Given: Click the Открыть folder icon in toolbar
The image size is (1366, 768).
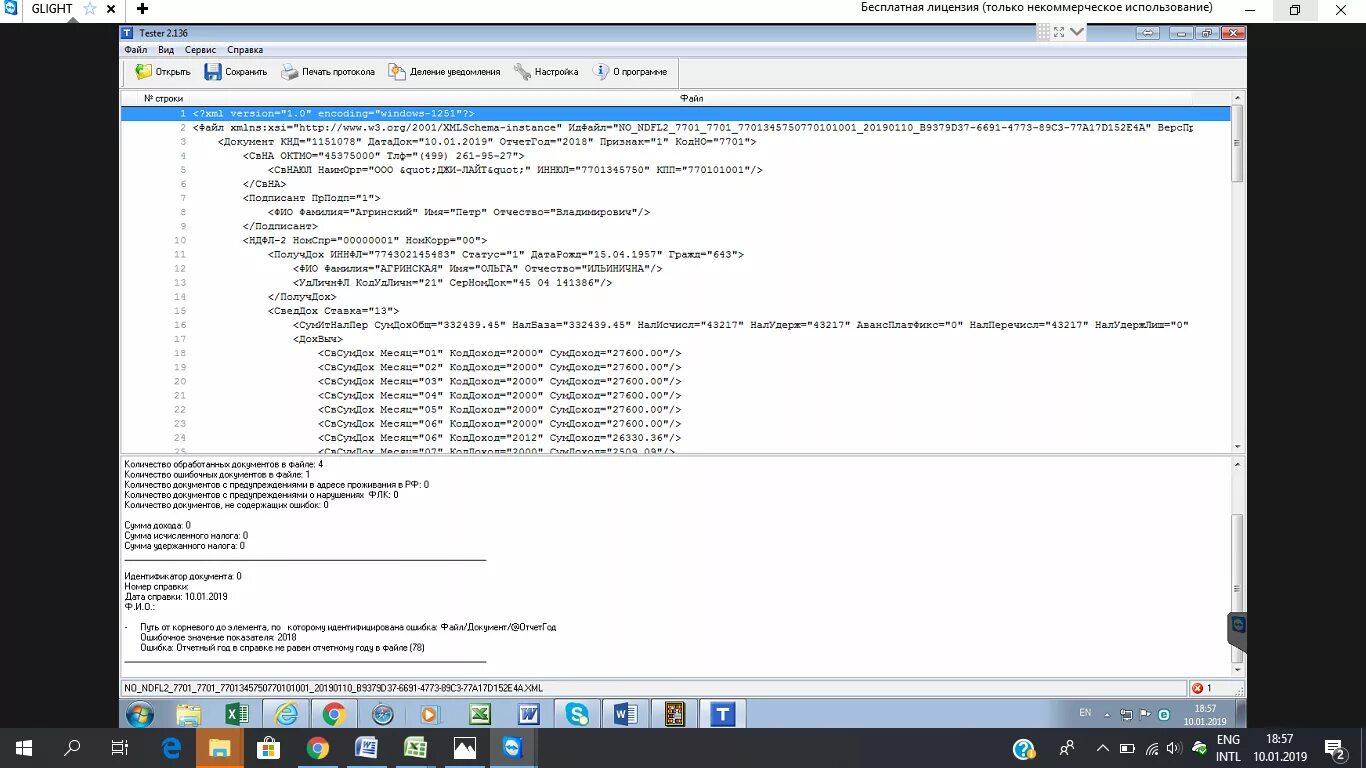Looking at the screenshot, I should [x=144, y=72].
